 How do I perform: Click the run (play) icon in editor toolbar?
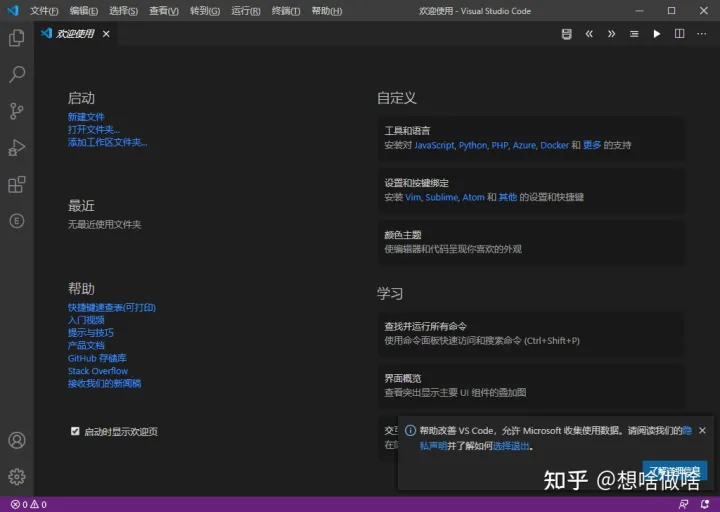coord(657,34)
